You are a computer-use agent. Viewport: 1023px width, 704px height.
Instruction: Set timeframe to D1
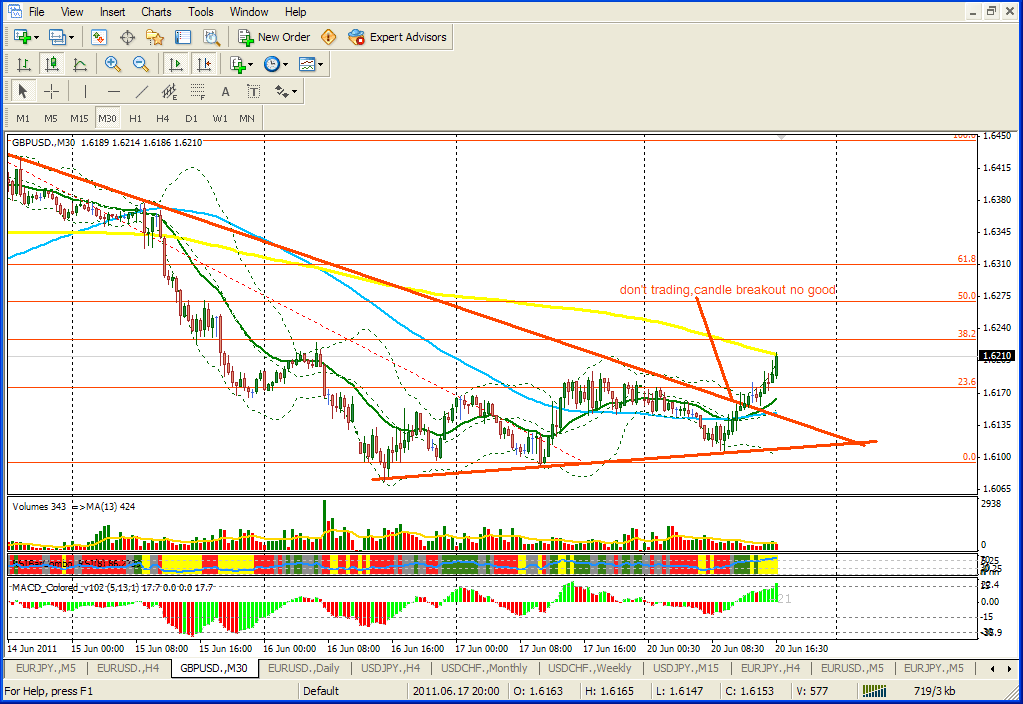191,118
